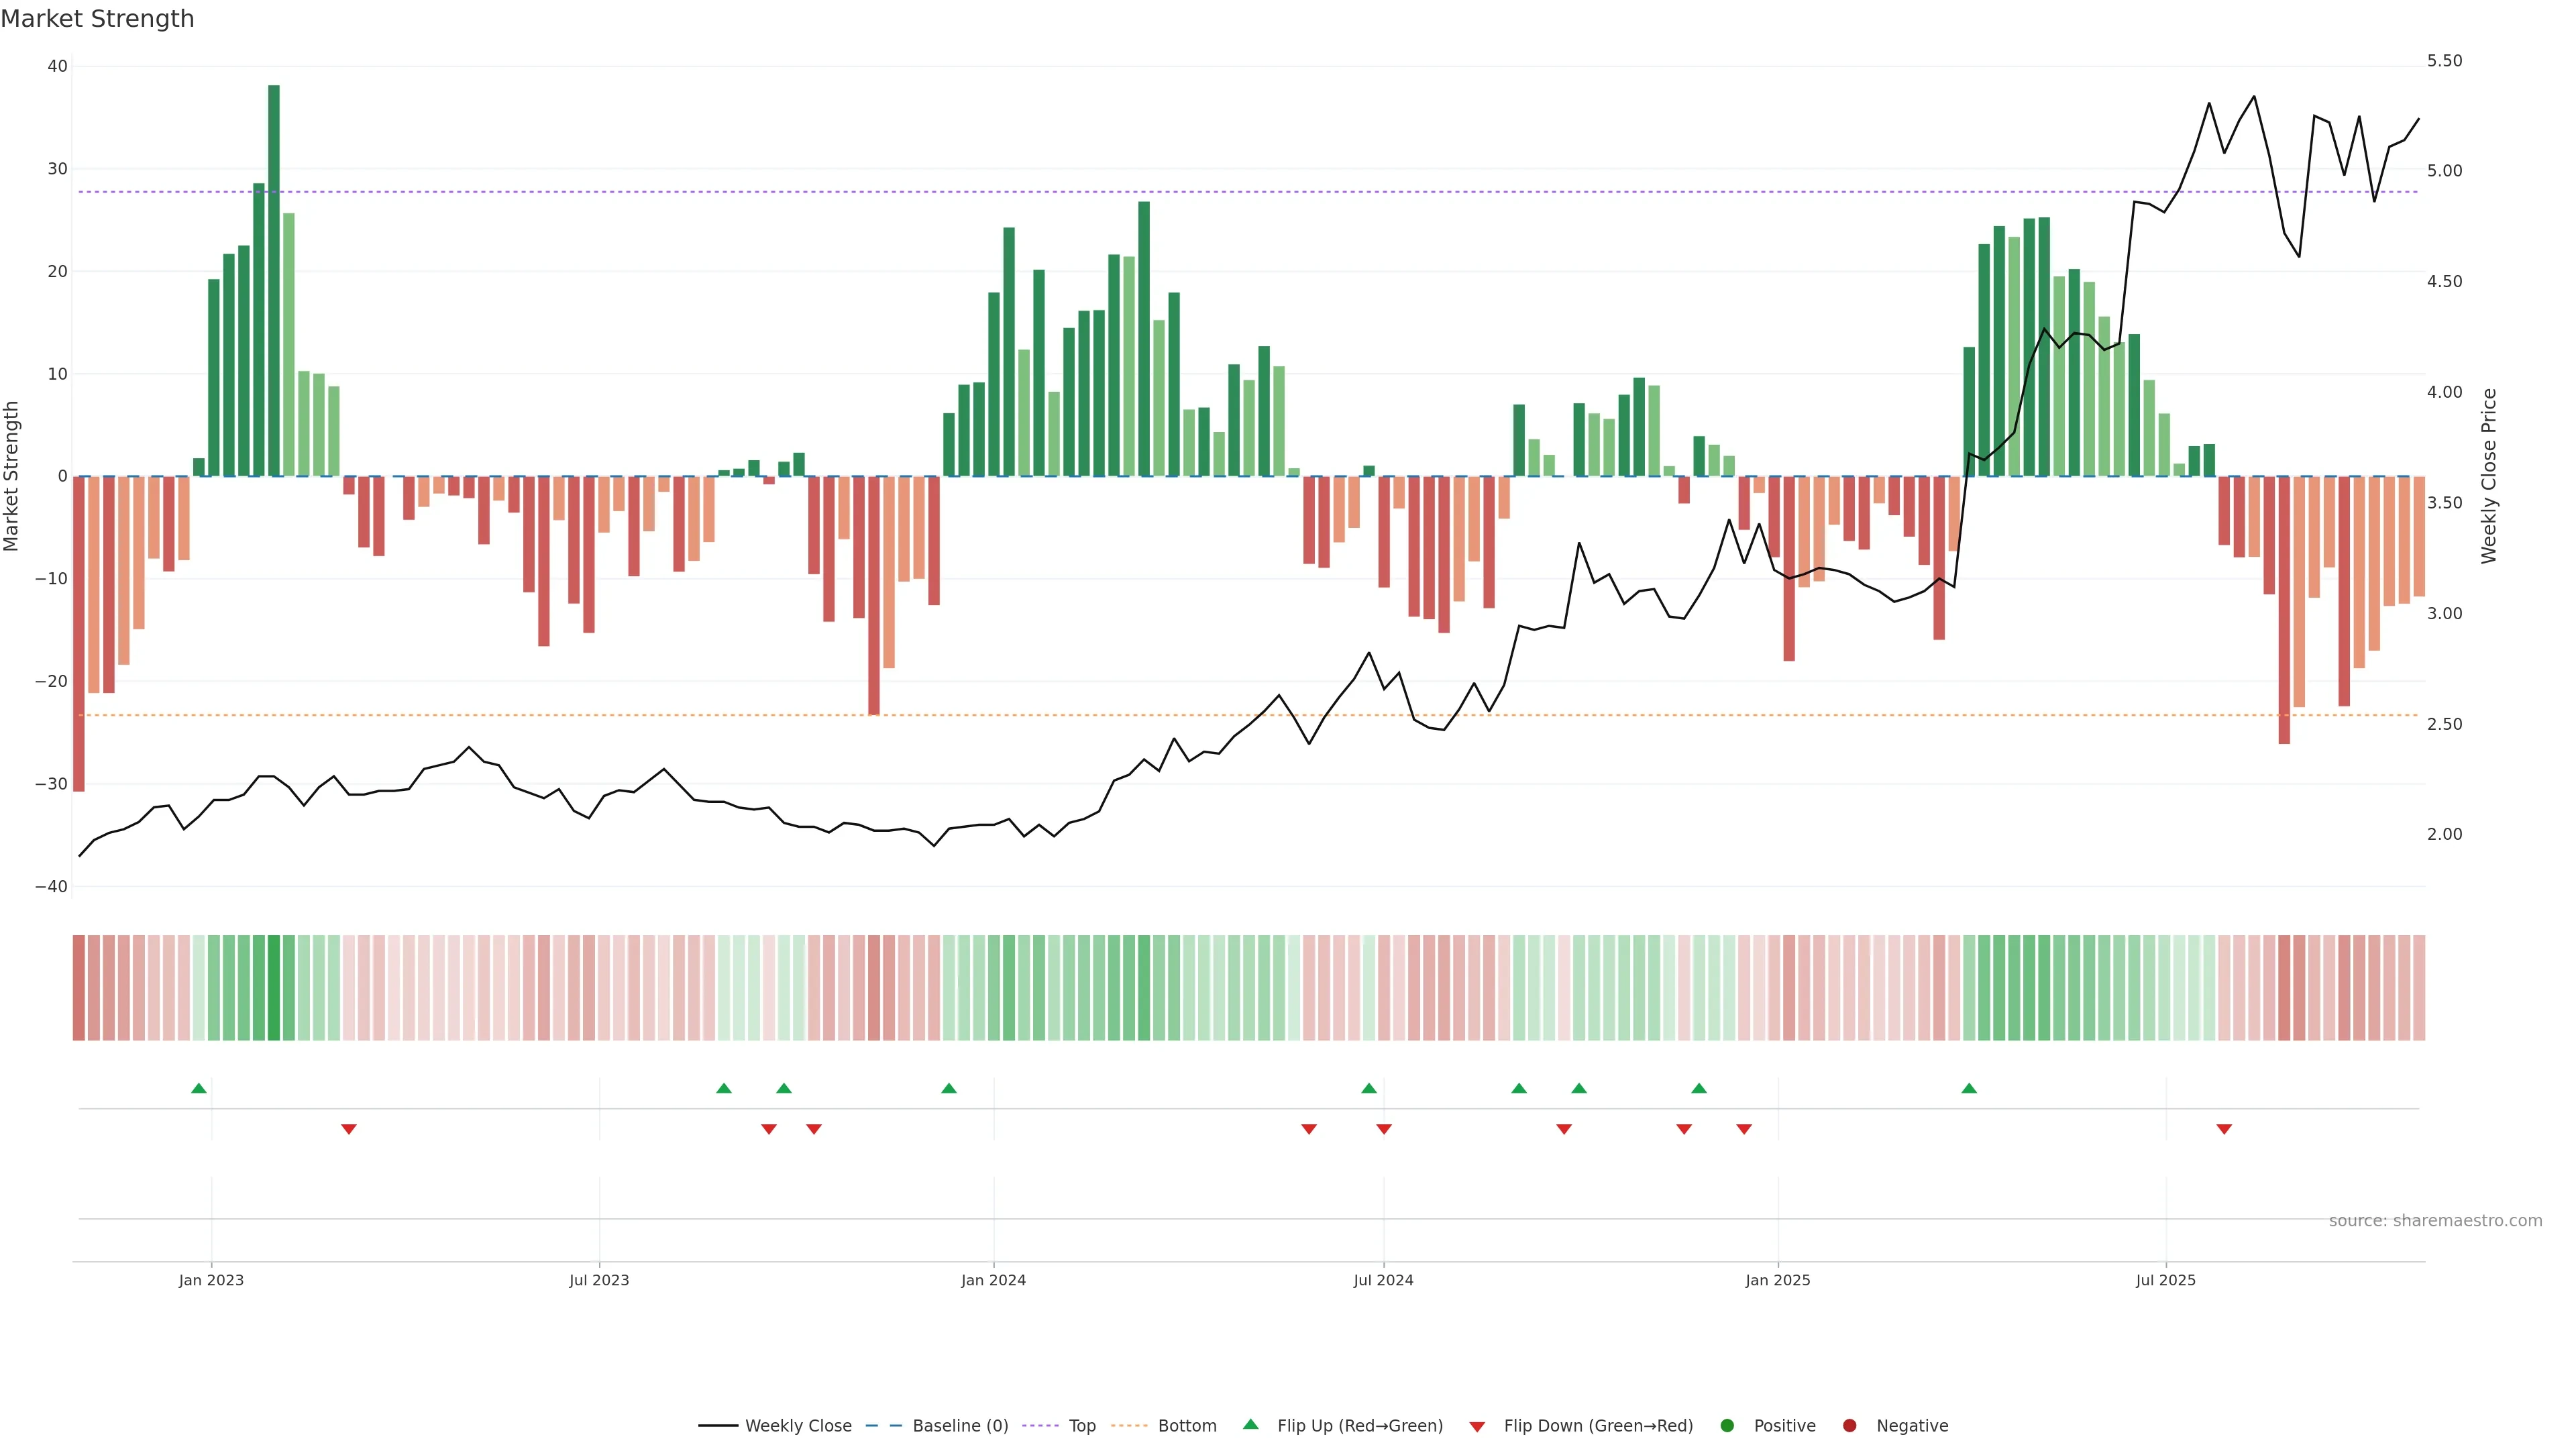This screenshot has height=1449, width=2576.
Task: Click the Market Strength chart title
Action: (x=97, y=19)
